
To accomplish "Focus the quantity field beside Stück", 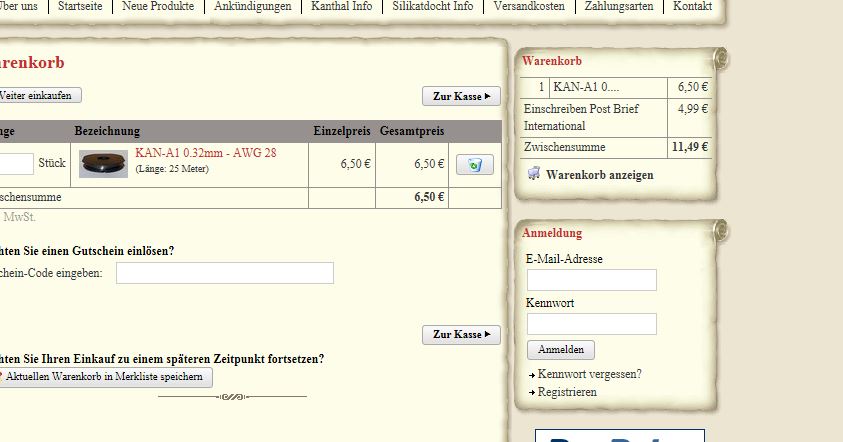I will 16,163.
